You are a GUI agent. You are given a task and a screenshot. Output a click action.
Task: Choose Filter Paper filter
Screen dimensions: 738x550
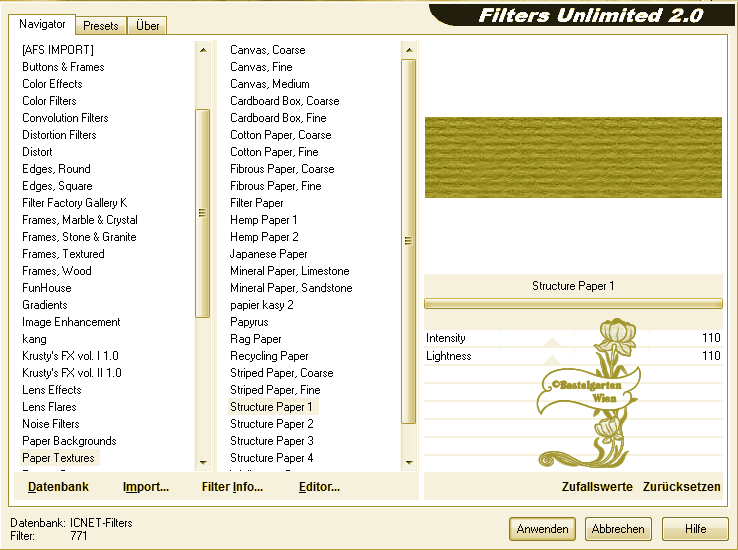pos(257,203)
